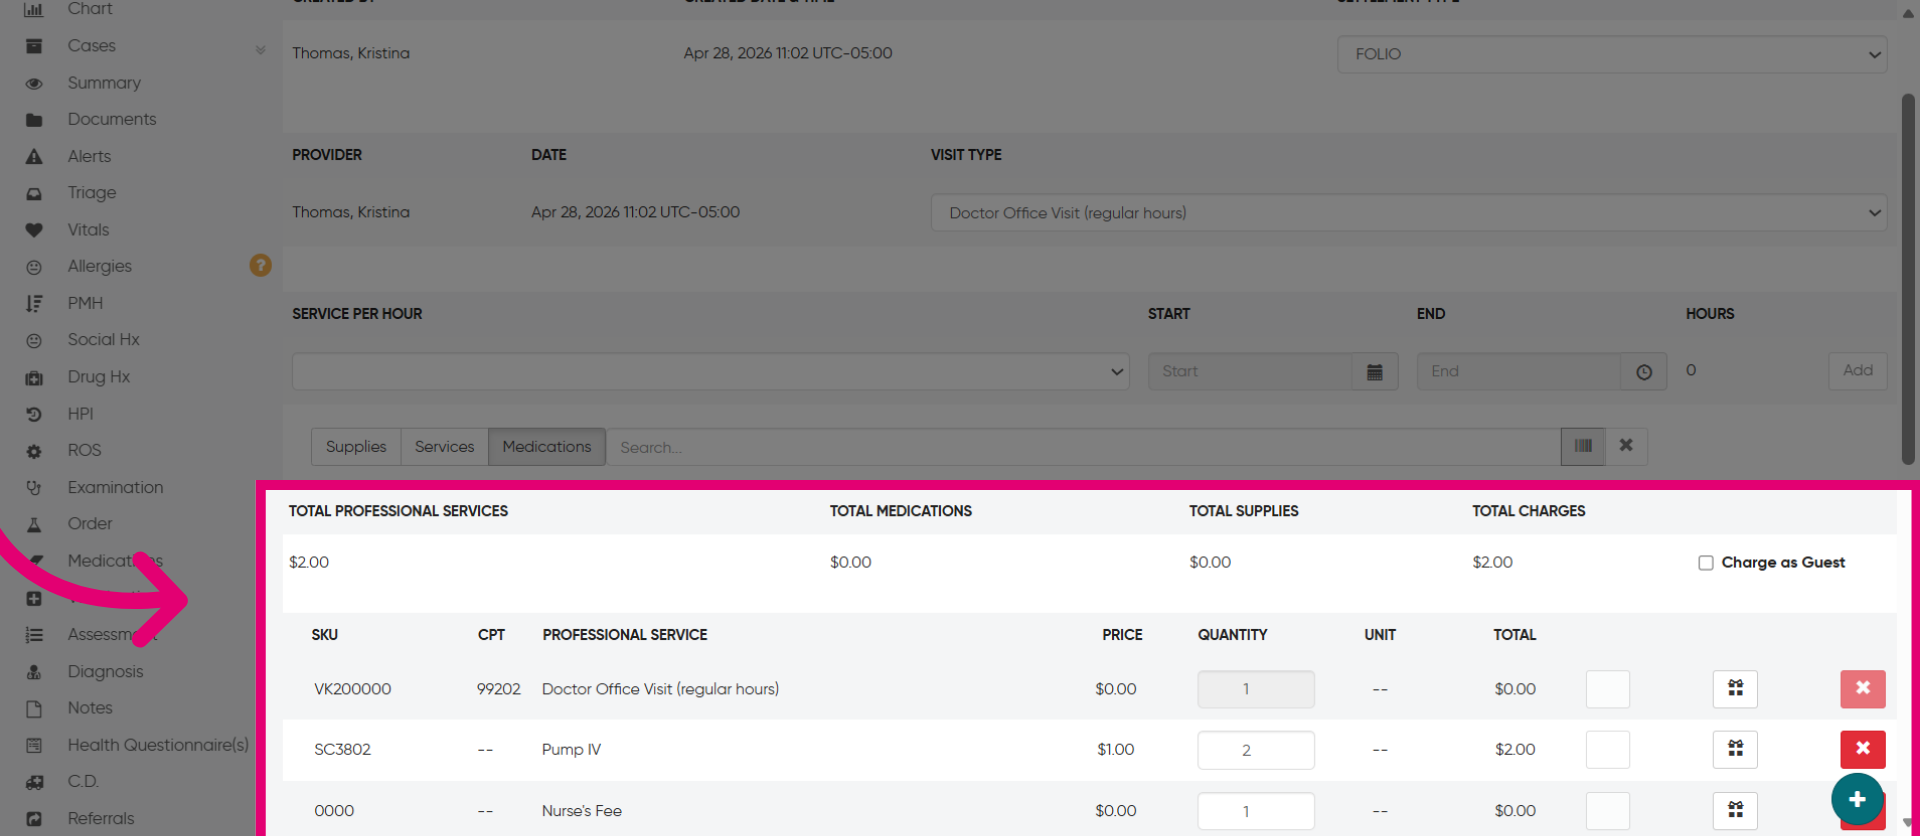Image resolution: width=1920 pixels, height=836 pixels.
Task: Click the Order flask icon
Action: (x=34, y=525)
